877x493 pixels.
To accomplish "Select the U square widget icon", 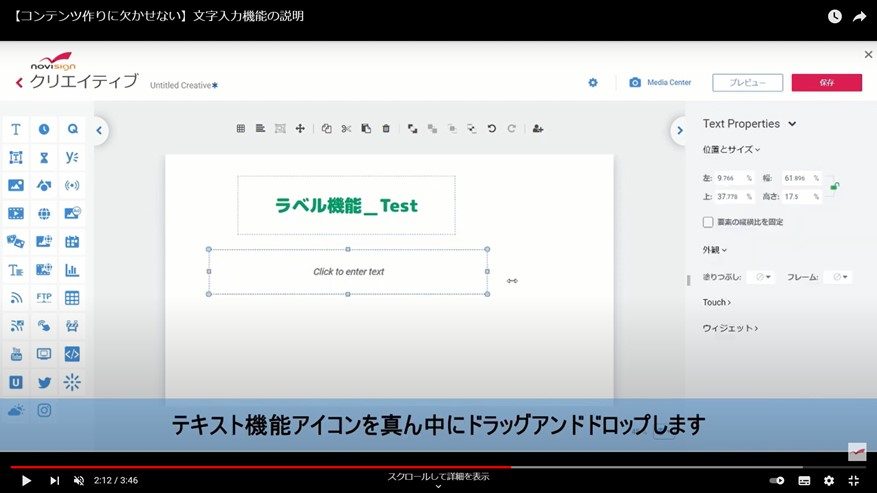I will click(16, 382).
